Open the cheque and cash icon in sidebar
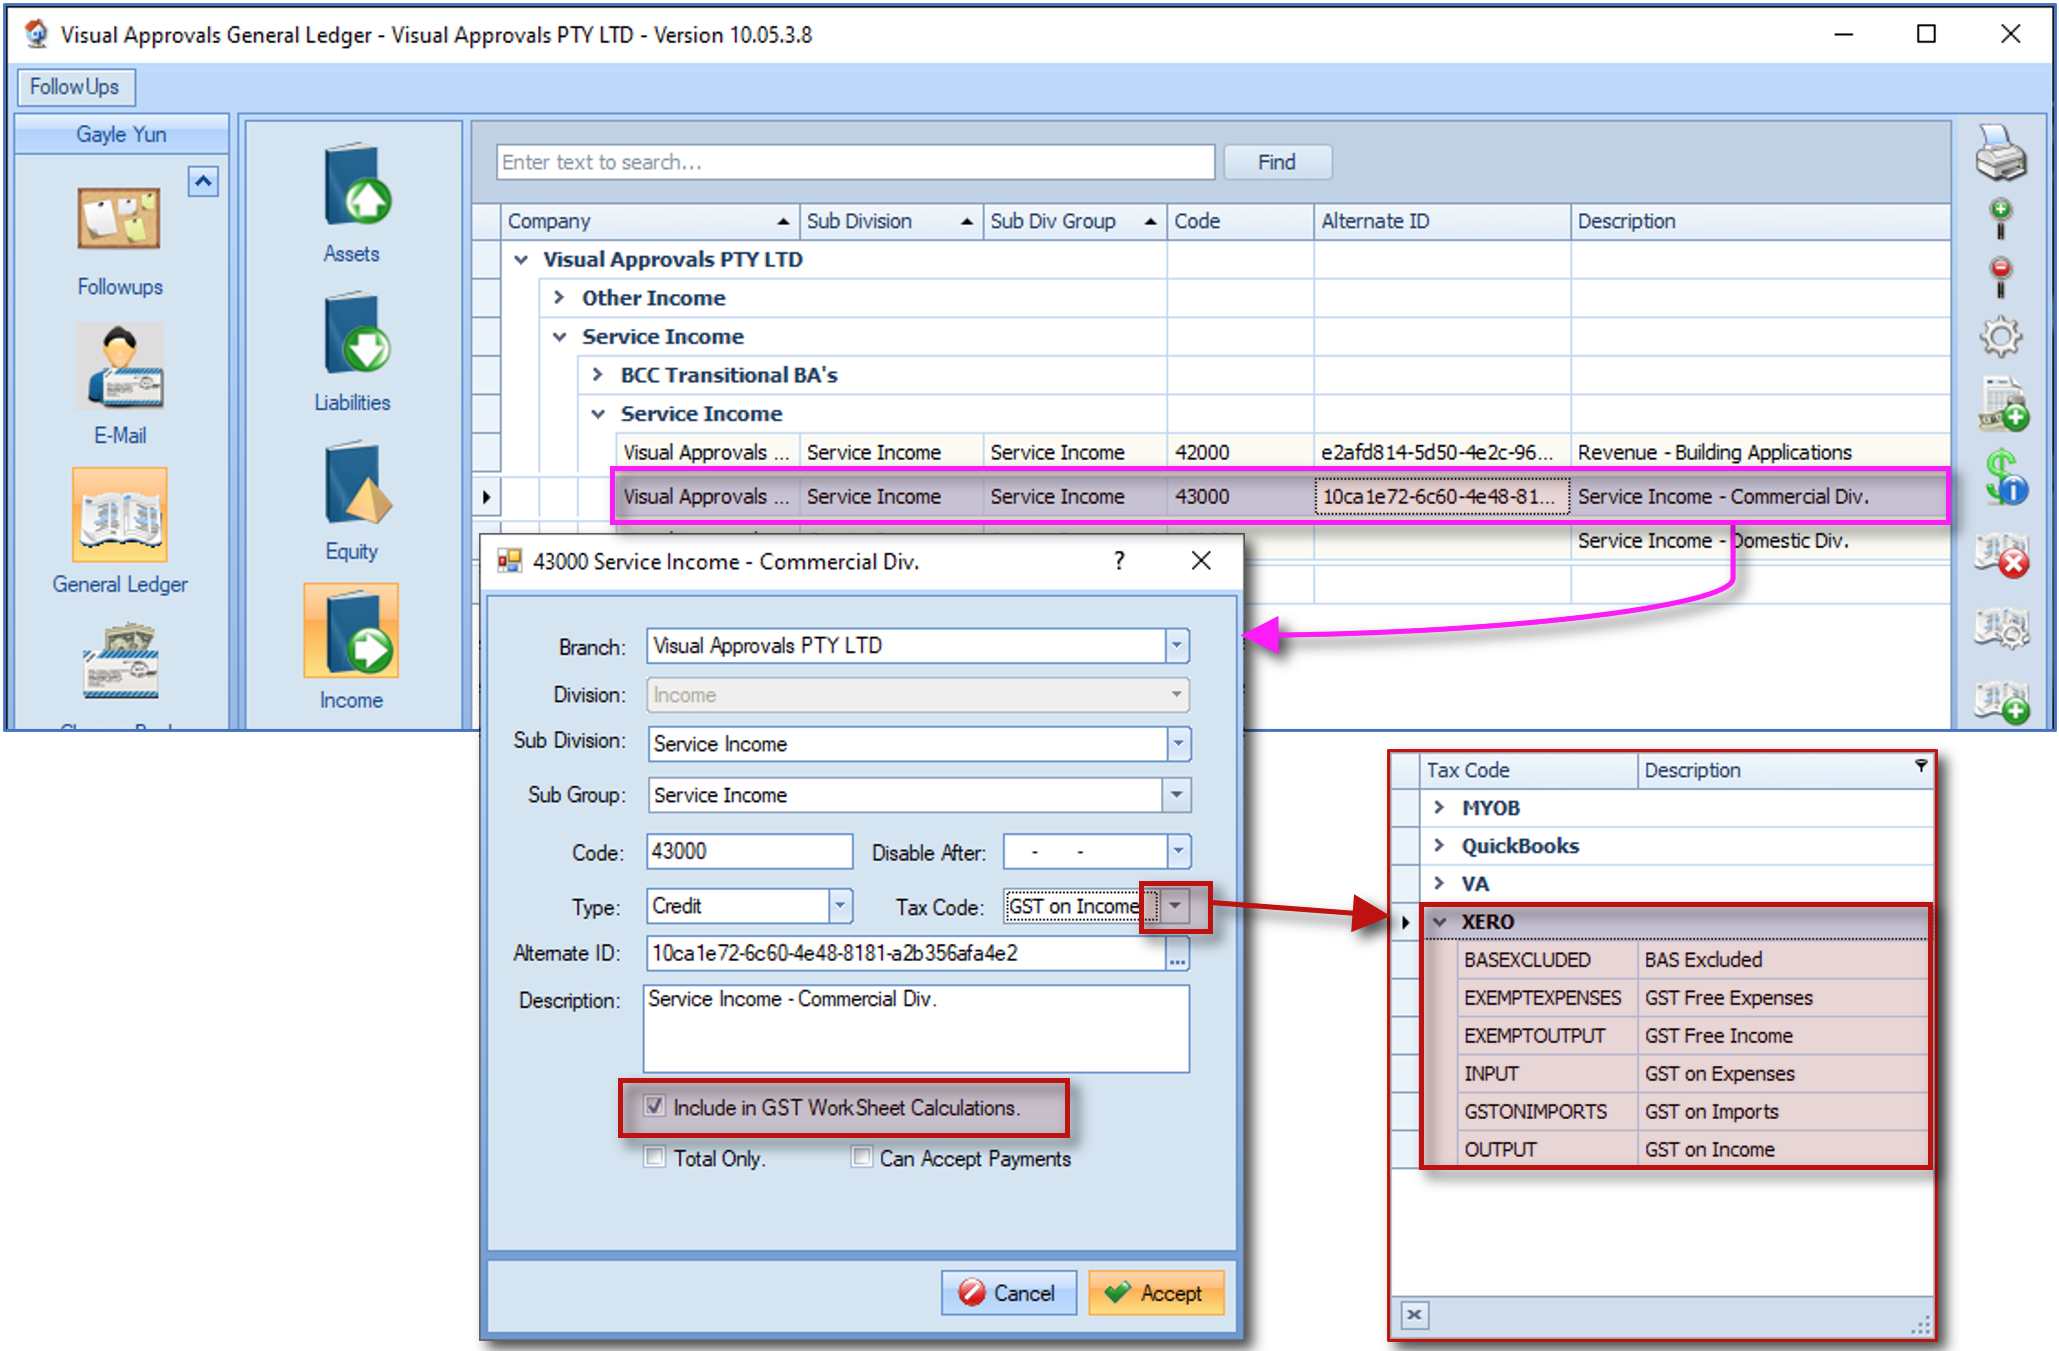 point(120,660)
